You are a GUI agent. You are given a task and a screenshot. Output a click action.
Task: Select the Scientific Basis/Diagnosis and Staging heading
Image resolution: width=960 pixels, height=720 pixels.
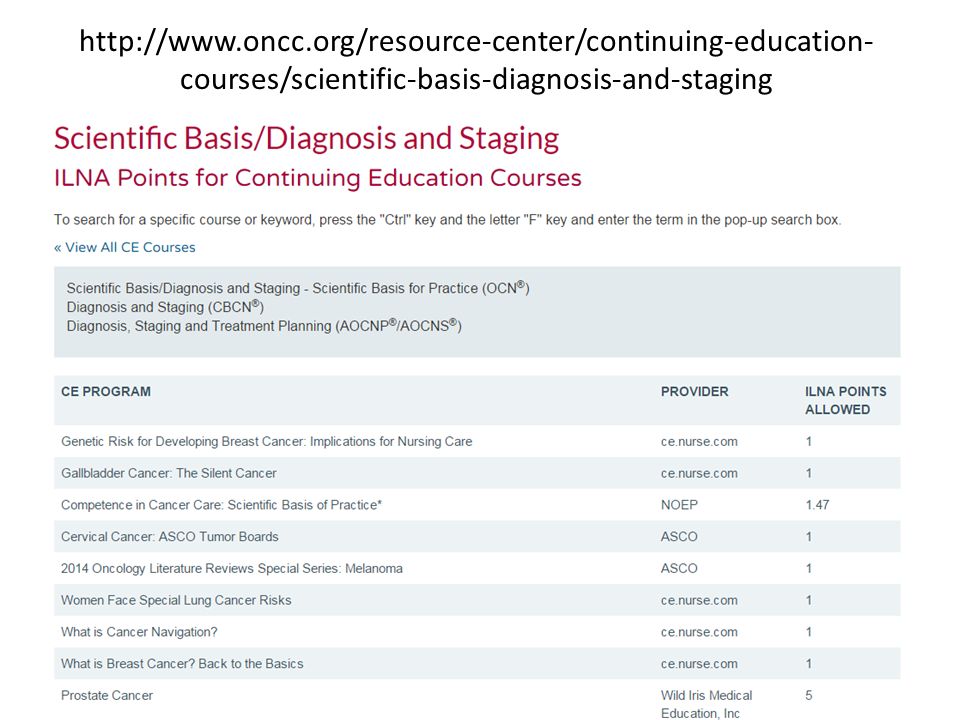coord(306,139)
